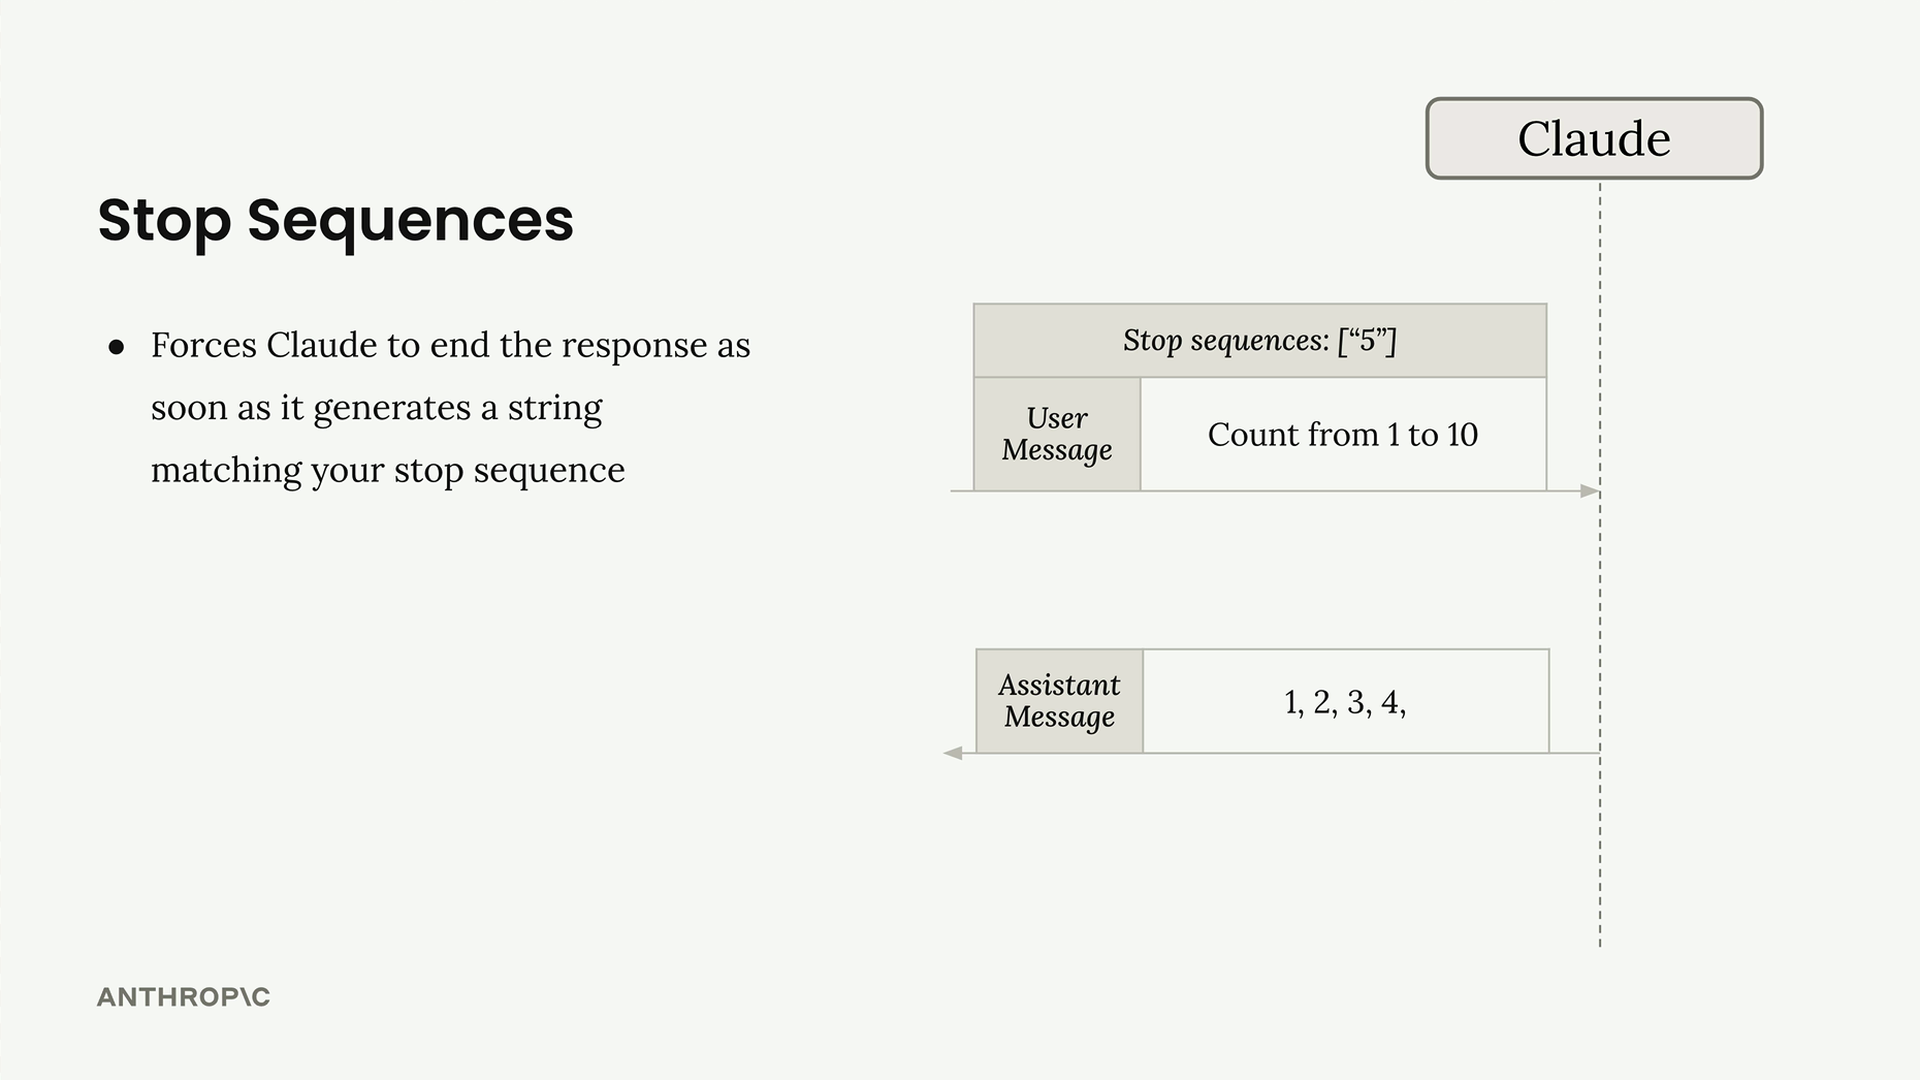The height and width of the screenshot is (1080, 1920).
Task: Select the Stop Sequences title
Action: [x=336, y=221]
